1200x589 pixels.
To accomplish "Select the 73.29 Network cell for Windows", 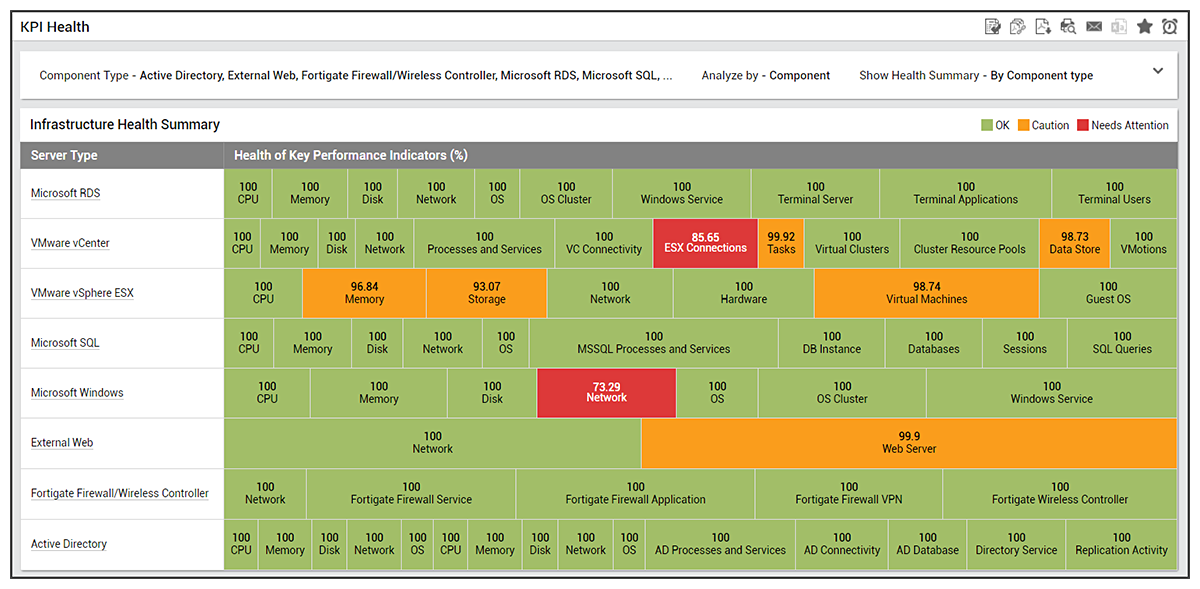I will (606, 393).
